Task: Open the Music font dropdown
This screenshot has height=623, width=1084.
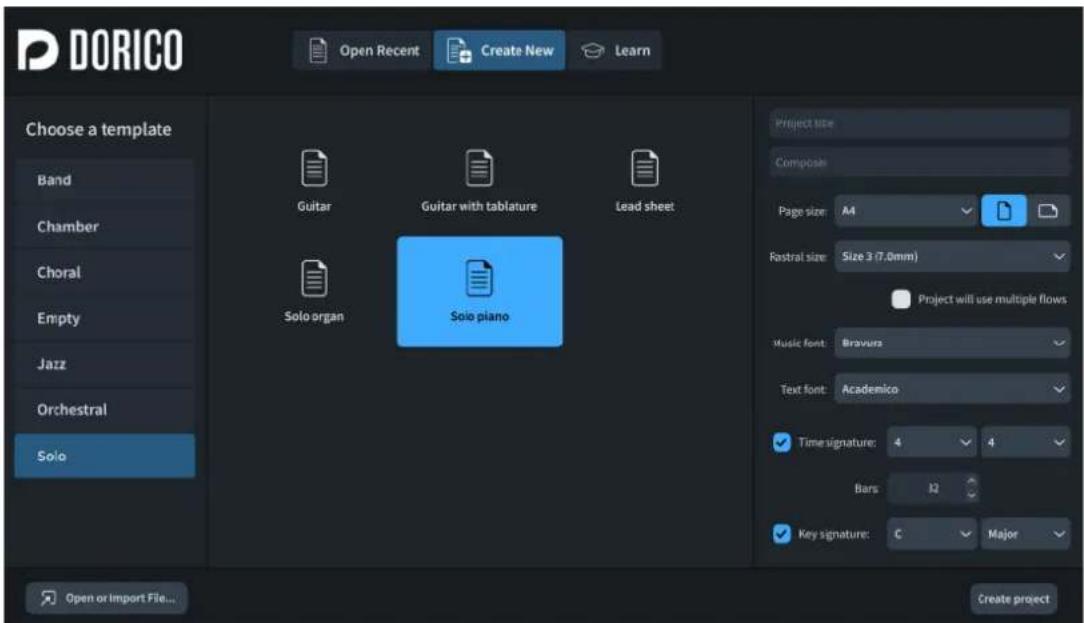Action: tap(952, 343)
